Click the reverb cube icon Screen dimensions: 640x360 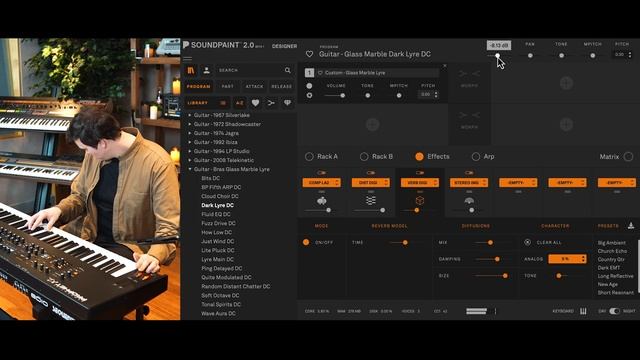[420, 200]
